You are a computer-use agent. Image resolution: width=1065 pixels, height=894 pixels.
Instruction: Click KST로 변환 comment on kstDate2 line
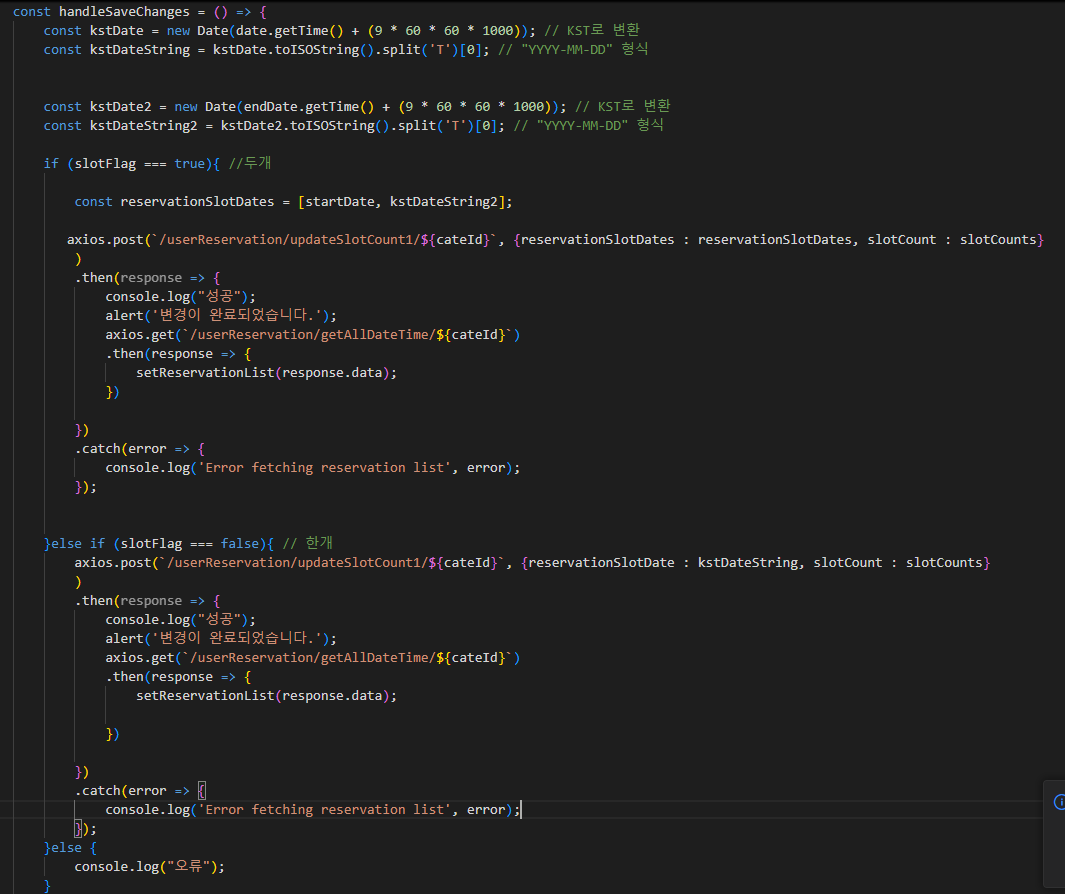623,106
